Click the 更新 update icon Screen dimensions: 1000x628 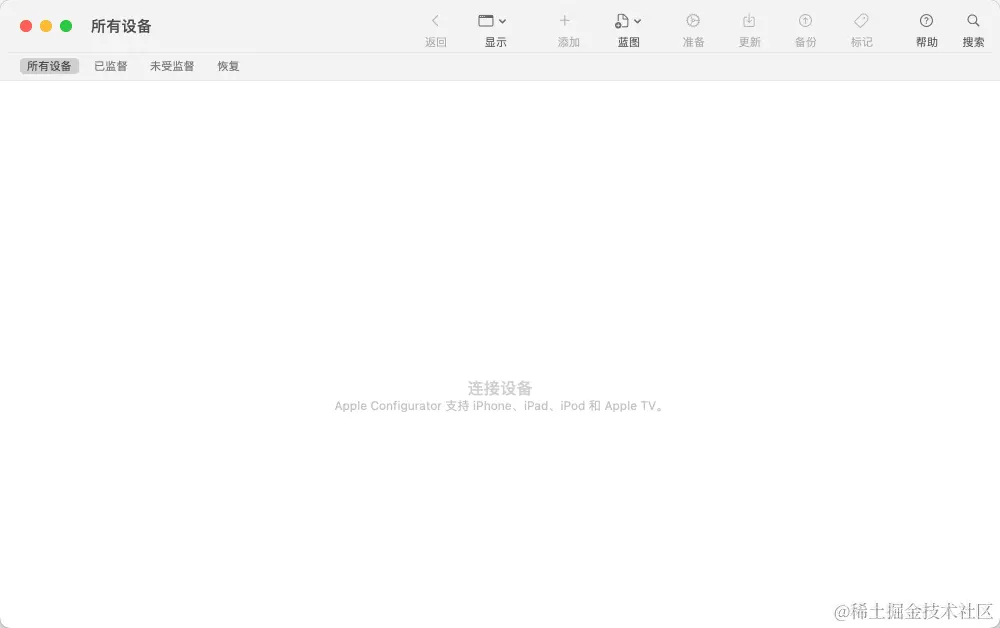749,21
